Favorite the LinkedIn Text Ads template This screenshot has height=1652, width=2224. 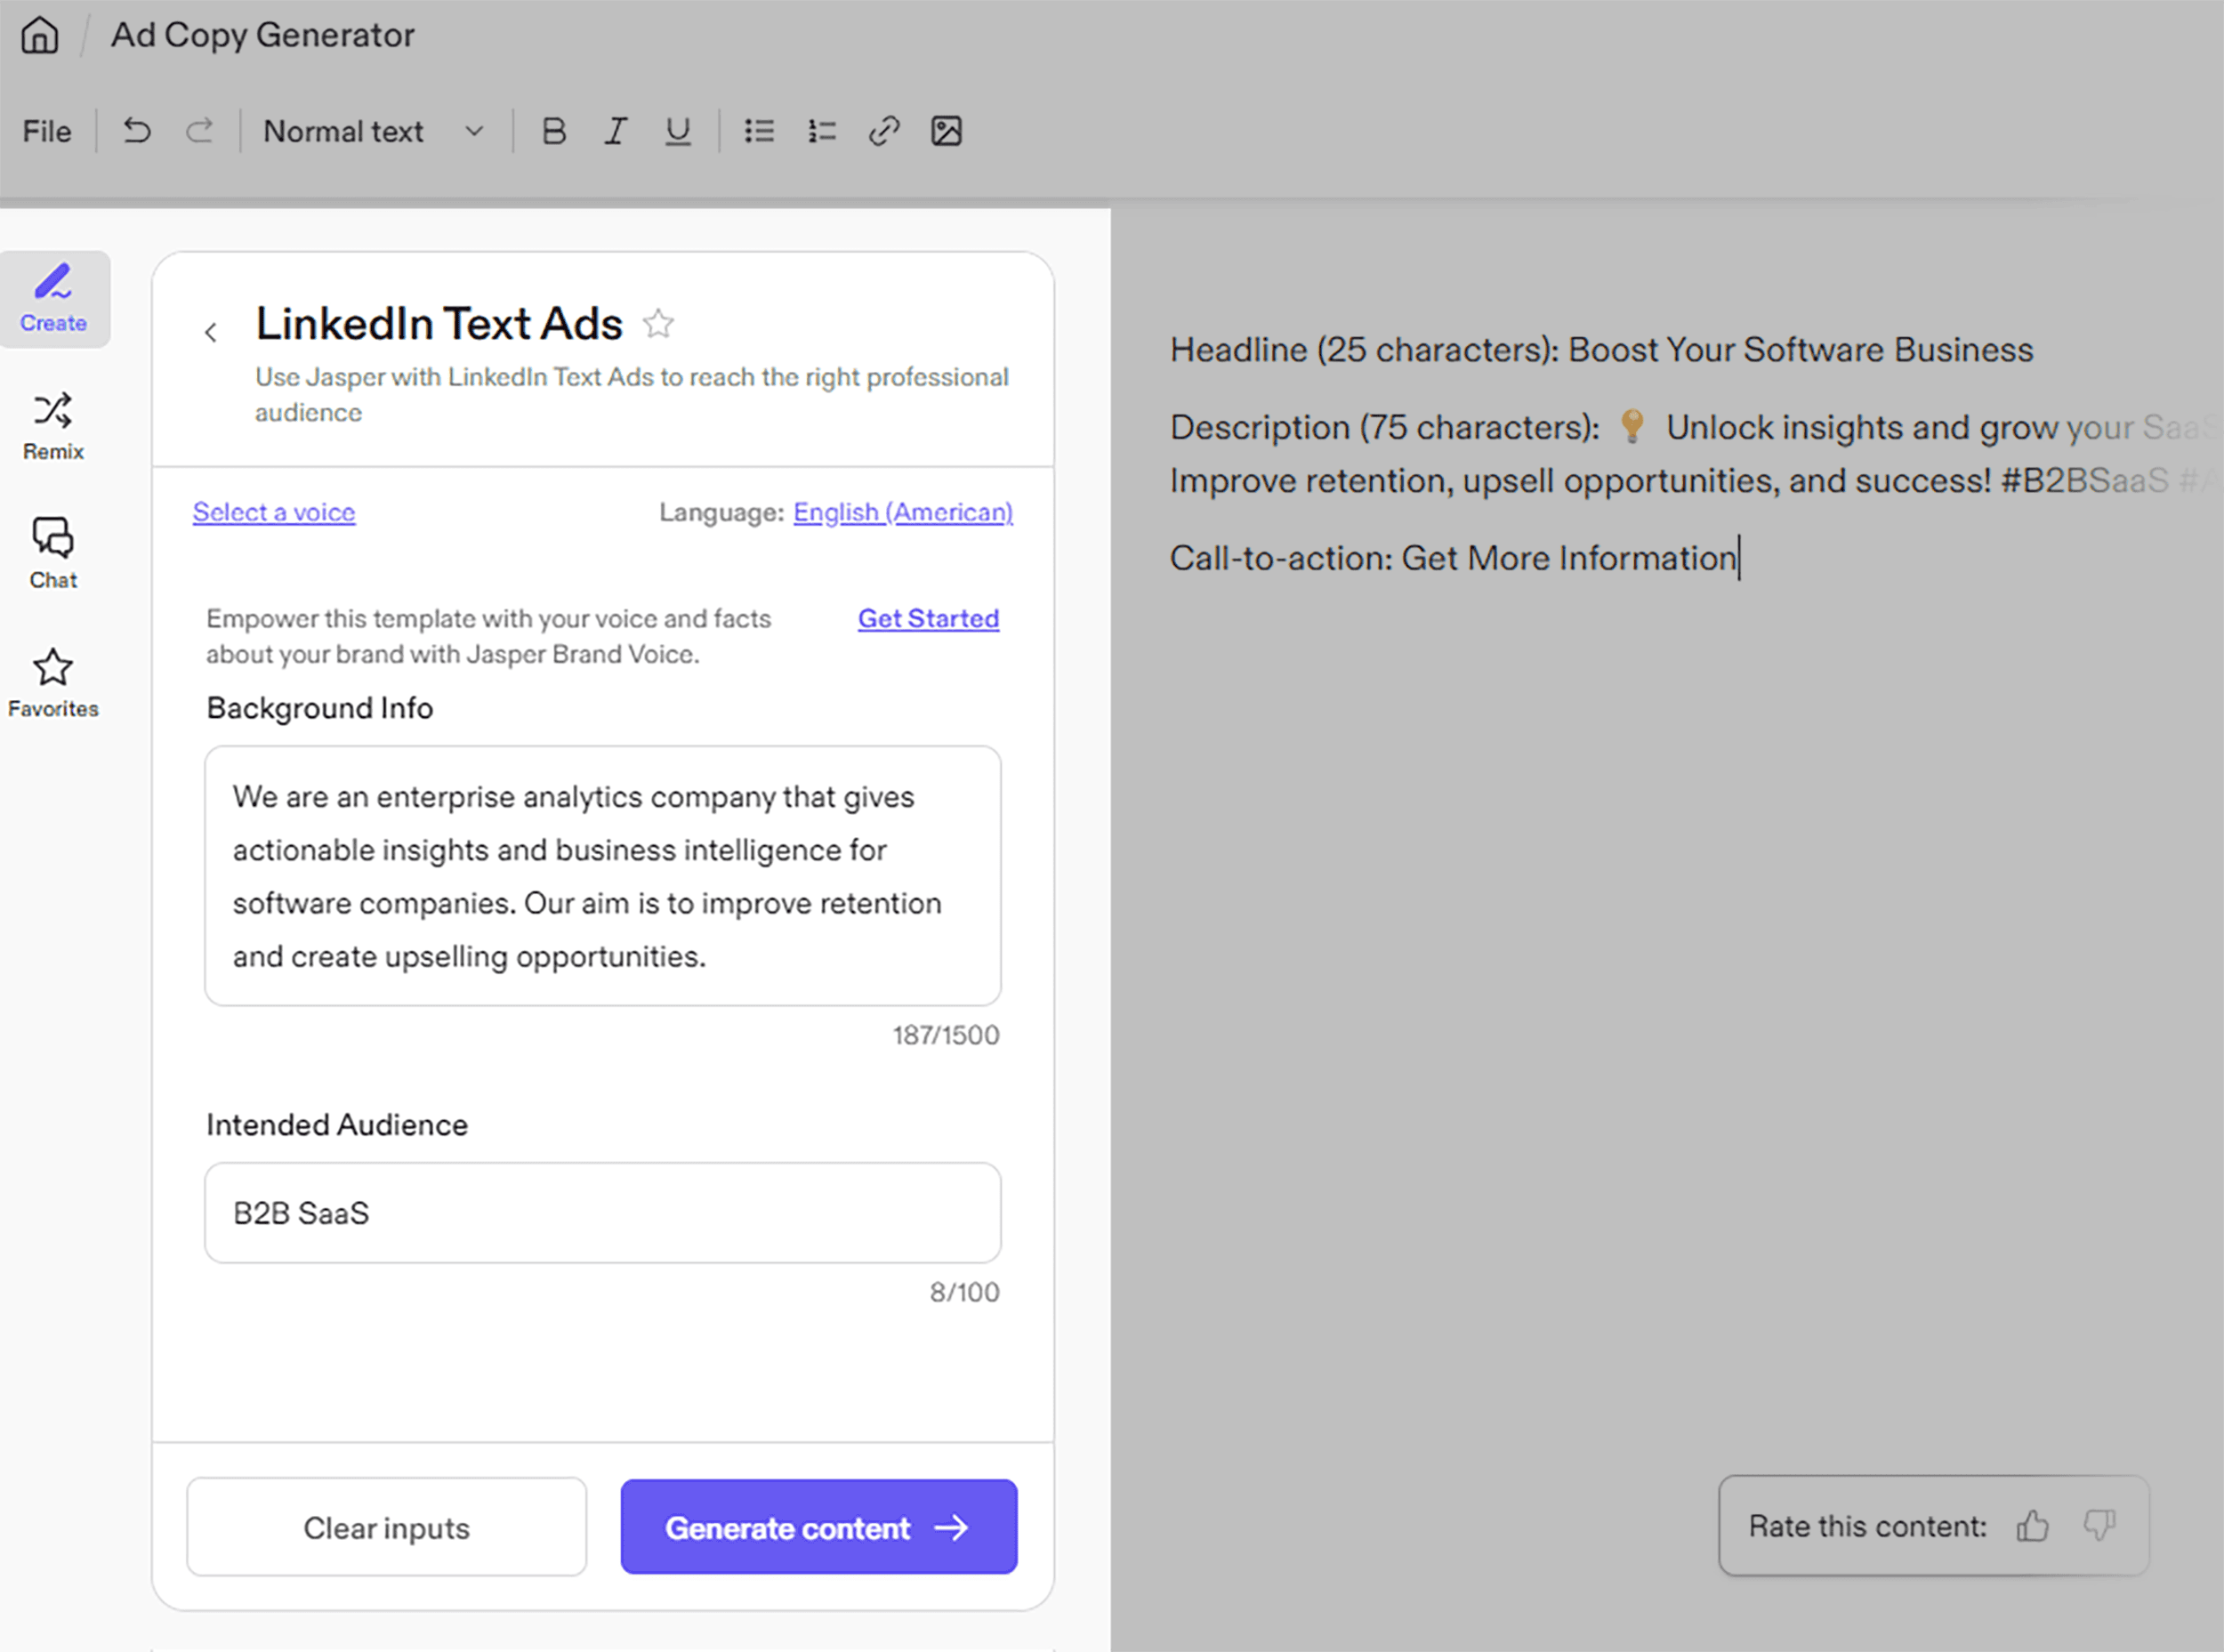pyautogui.click(x=658, y=323)
